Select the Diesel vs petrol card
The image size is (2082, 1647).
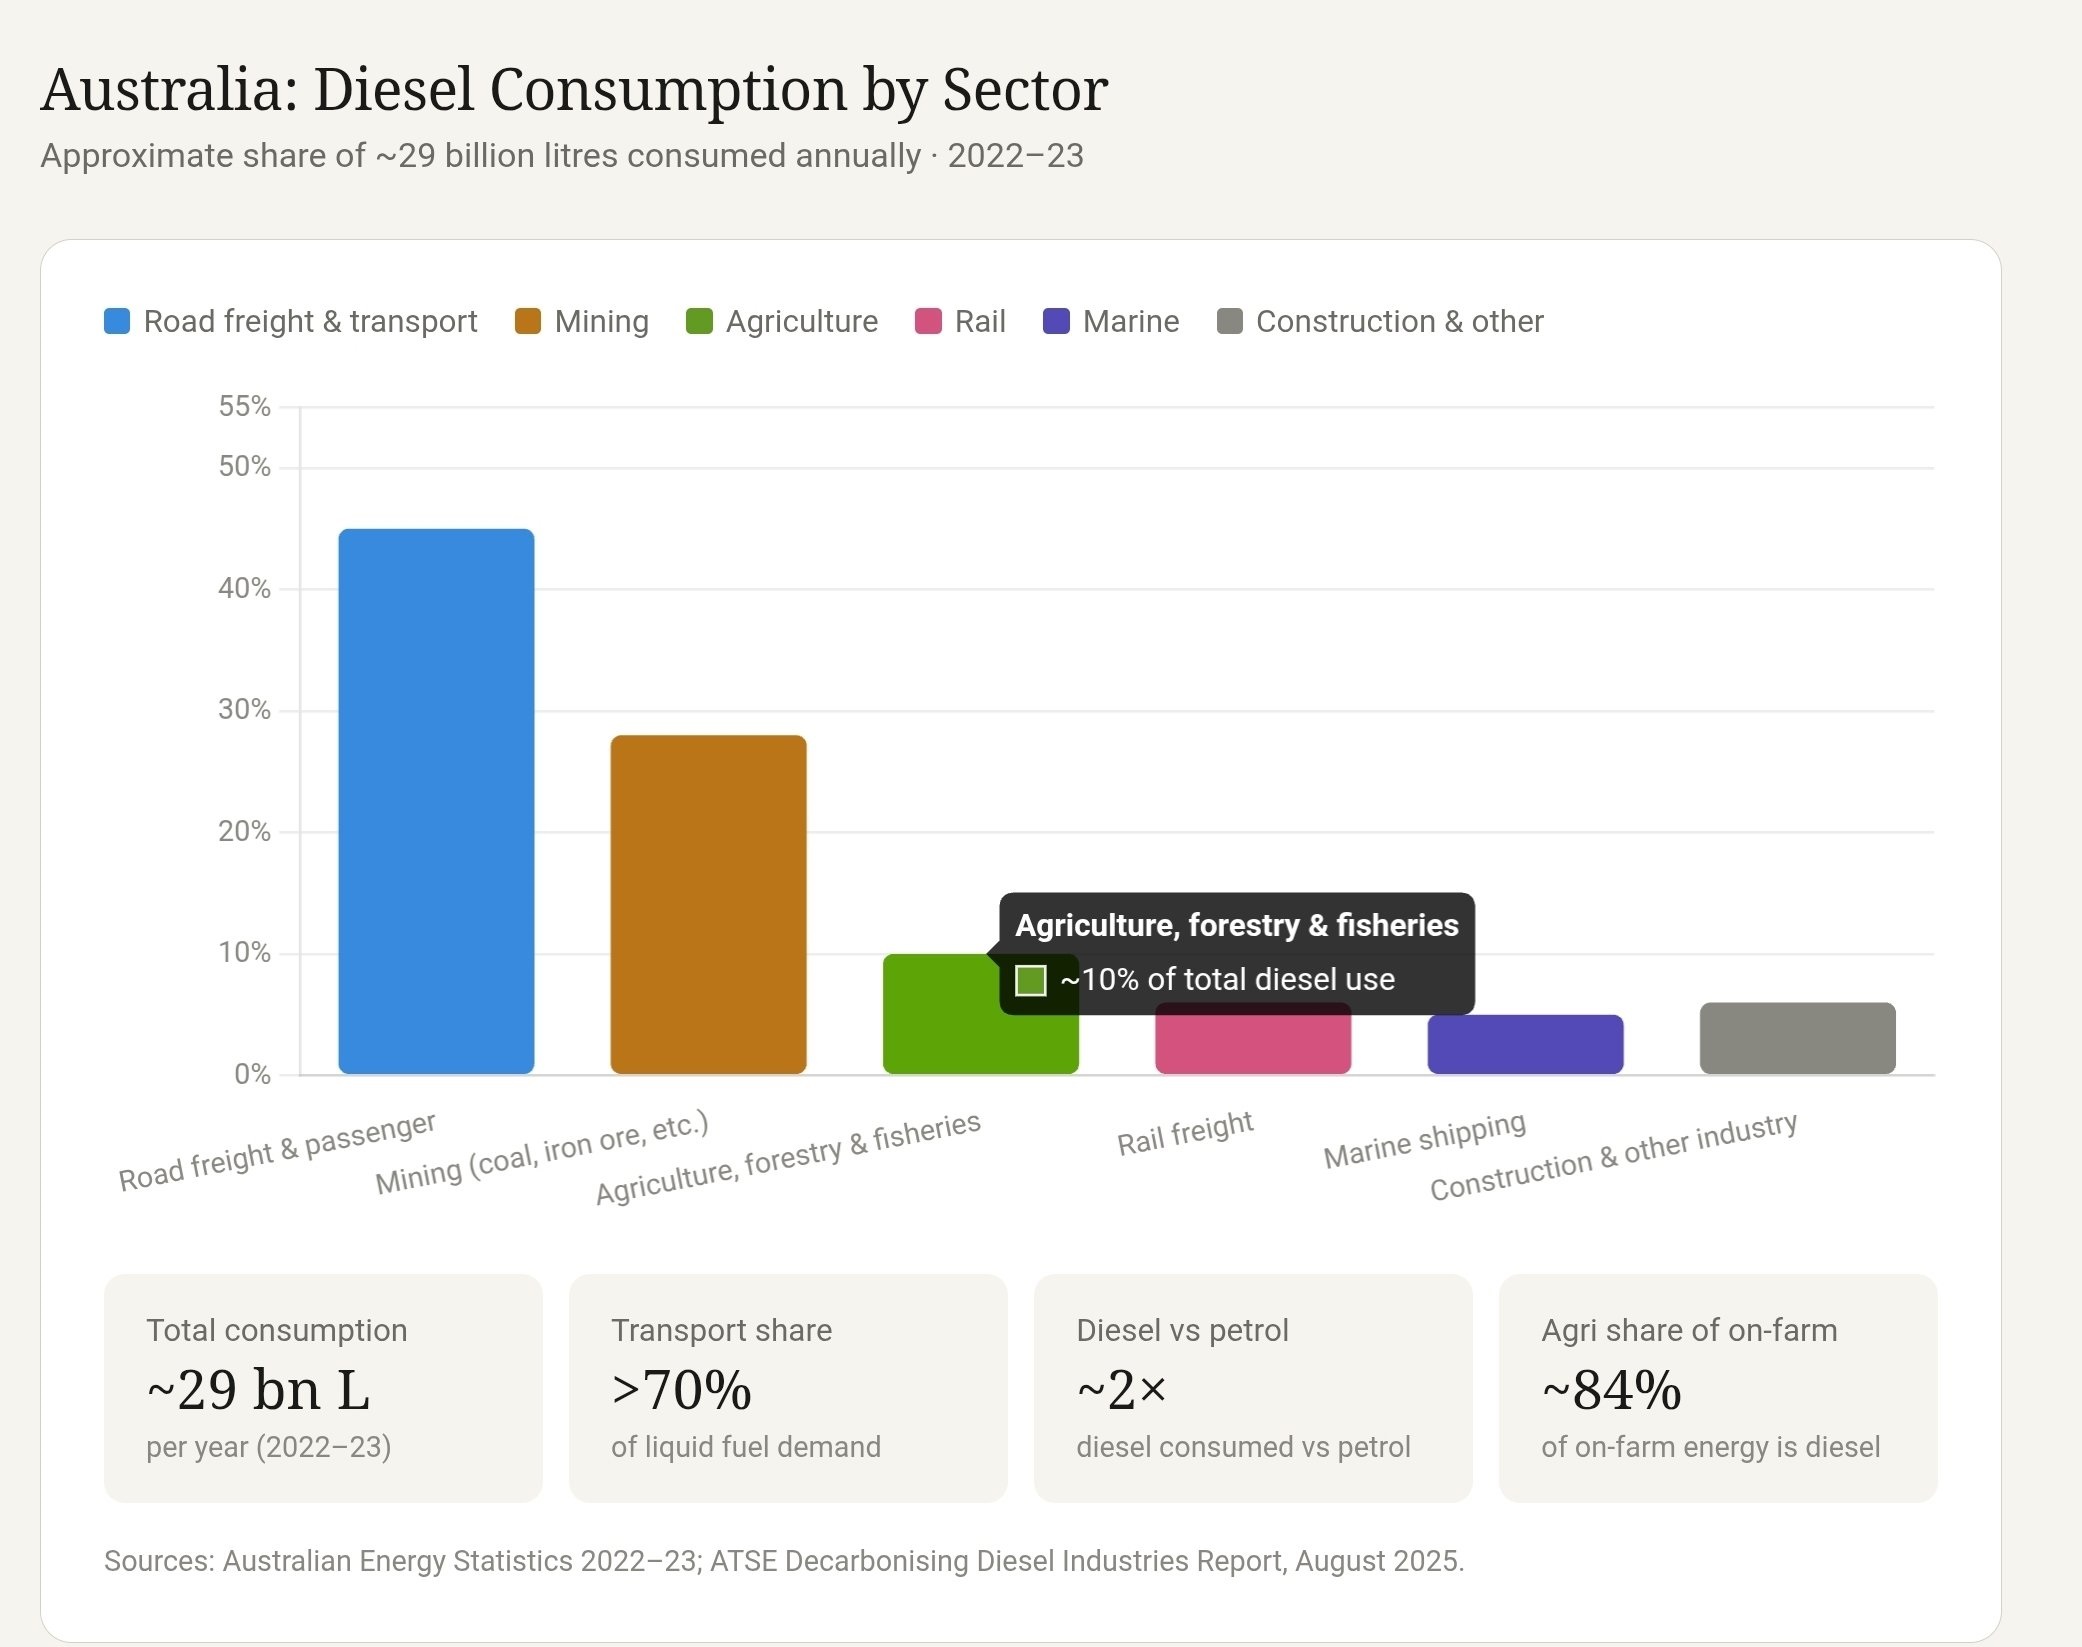tap(1252, 1387)
